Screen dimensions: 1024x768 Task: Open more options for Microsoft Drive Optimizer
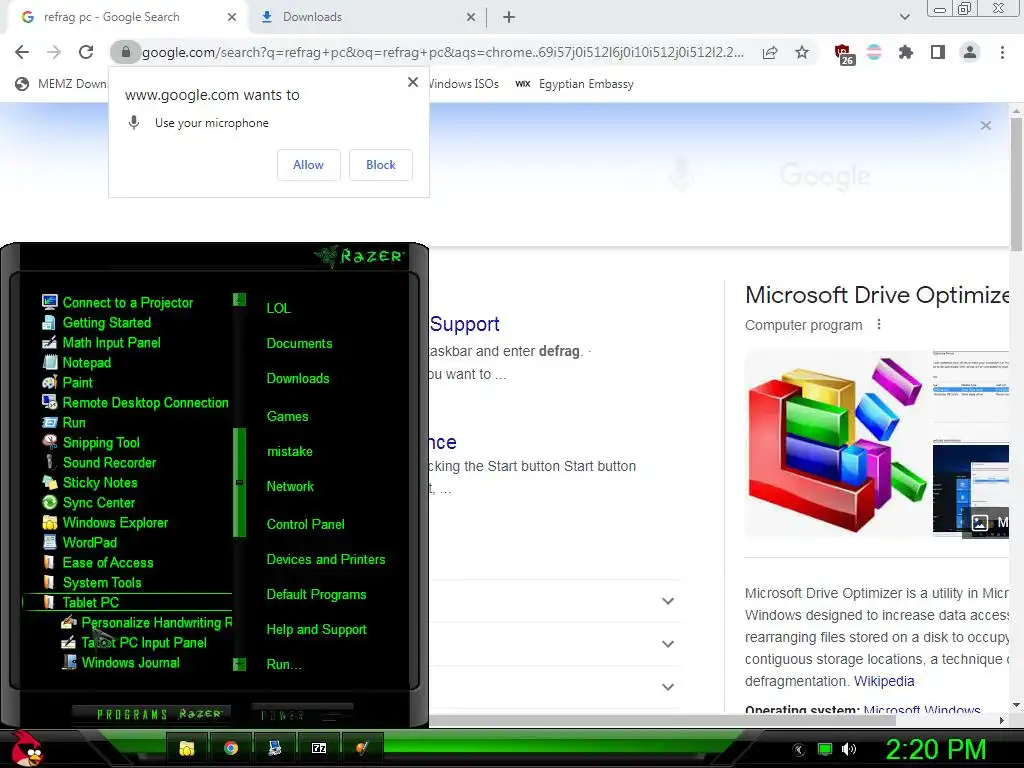pos(879,325)
